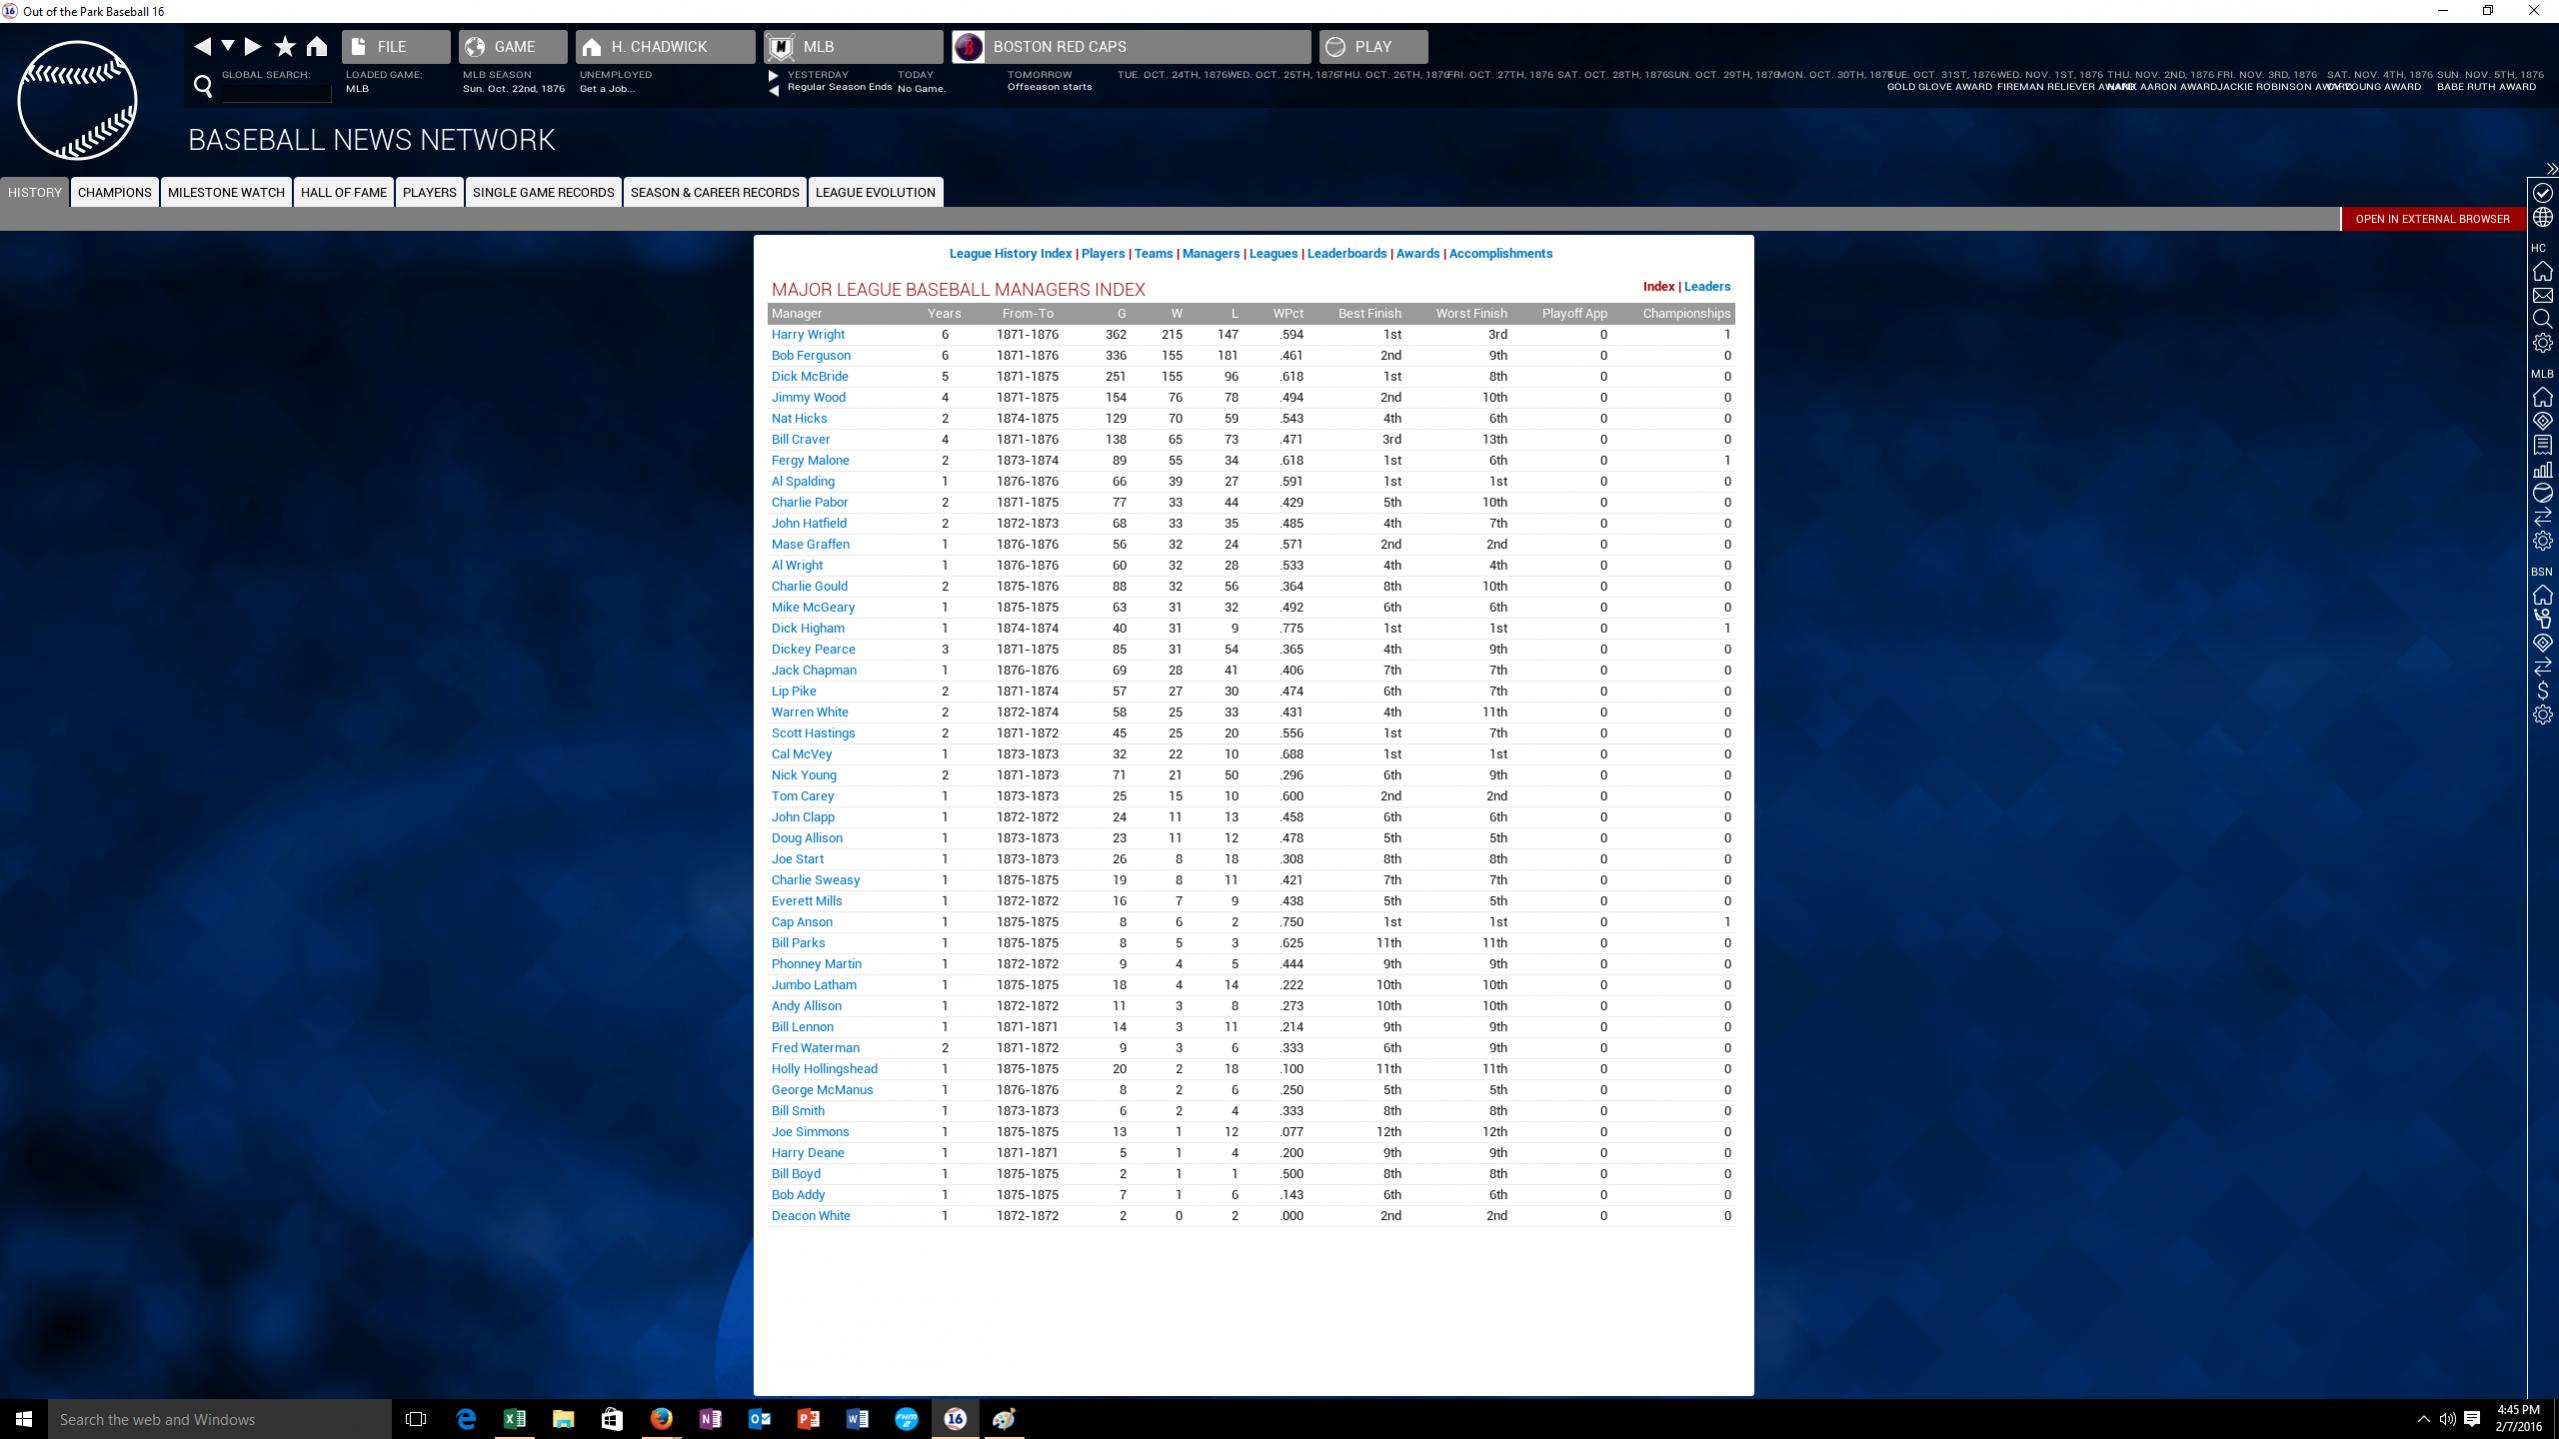Collapse the right sidebar with double chevron
The height and width of the screenshot is (1439, 2559).
point(2551,169)
